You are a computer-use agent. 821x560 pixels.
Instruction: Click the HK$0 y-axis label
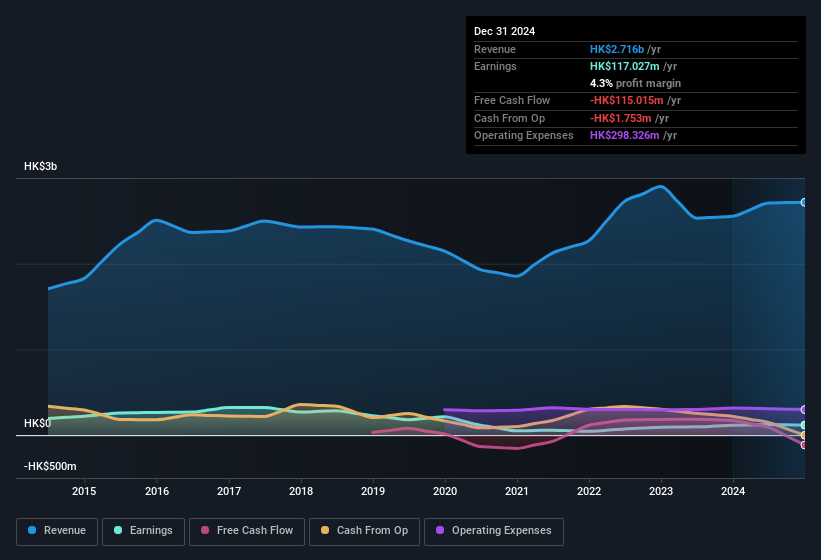pos(37,423)
